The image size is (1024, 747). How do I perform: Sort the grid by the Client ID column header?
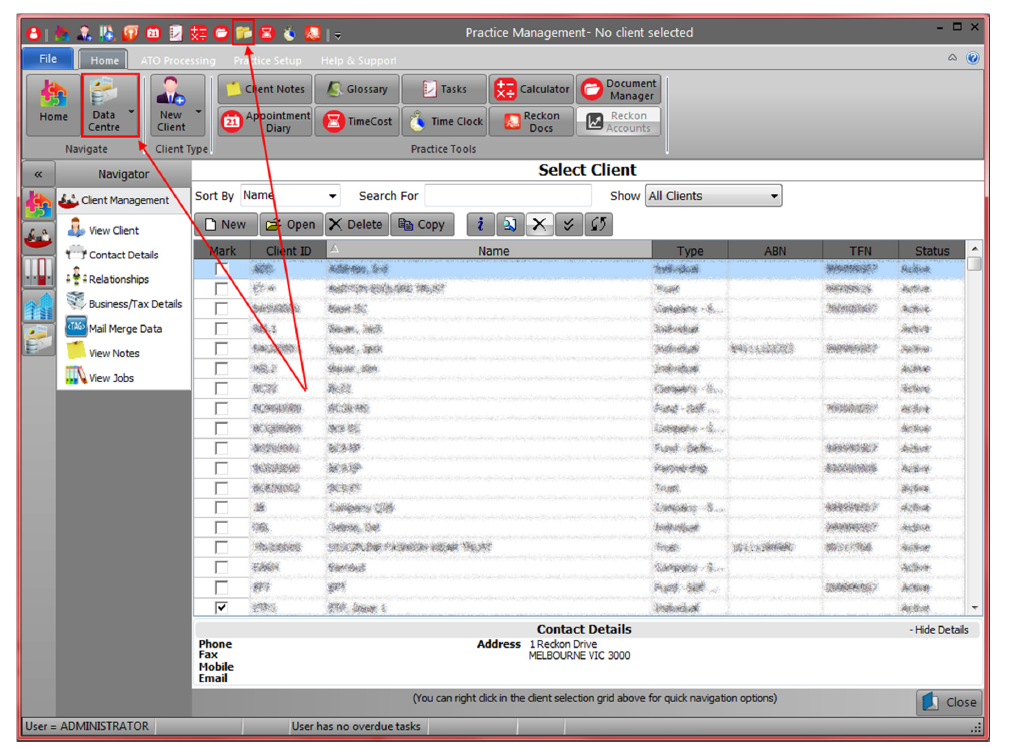289,251
